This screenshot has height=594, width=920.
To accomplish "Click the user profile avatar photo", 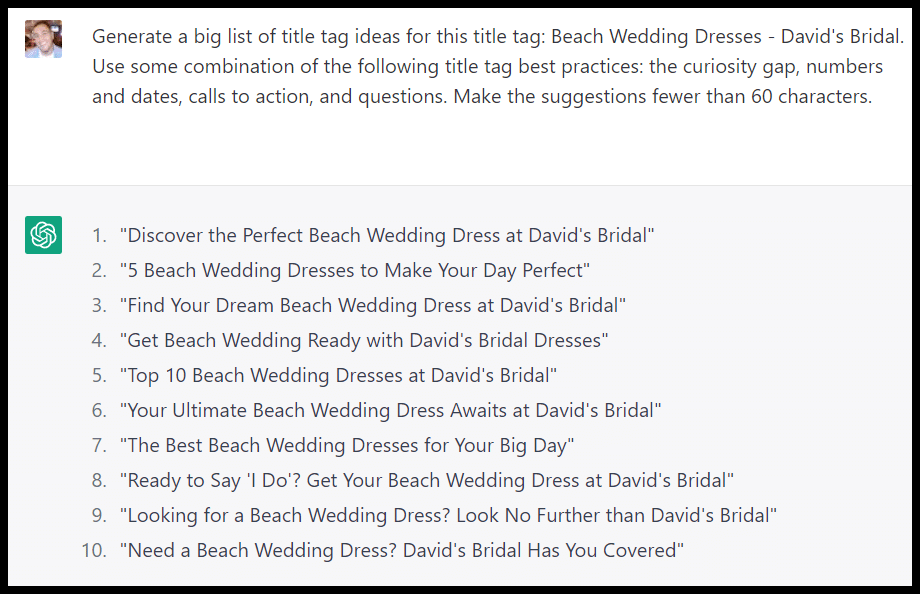I will click(43, 39).
